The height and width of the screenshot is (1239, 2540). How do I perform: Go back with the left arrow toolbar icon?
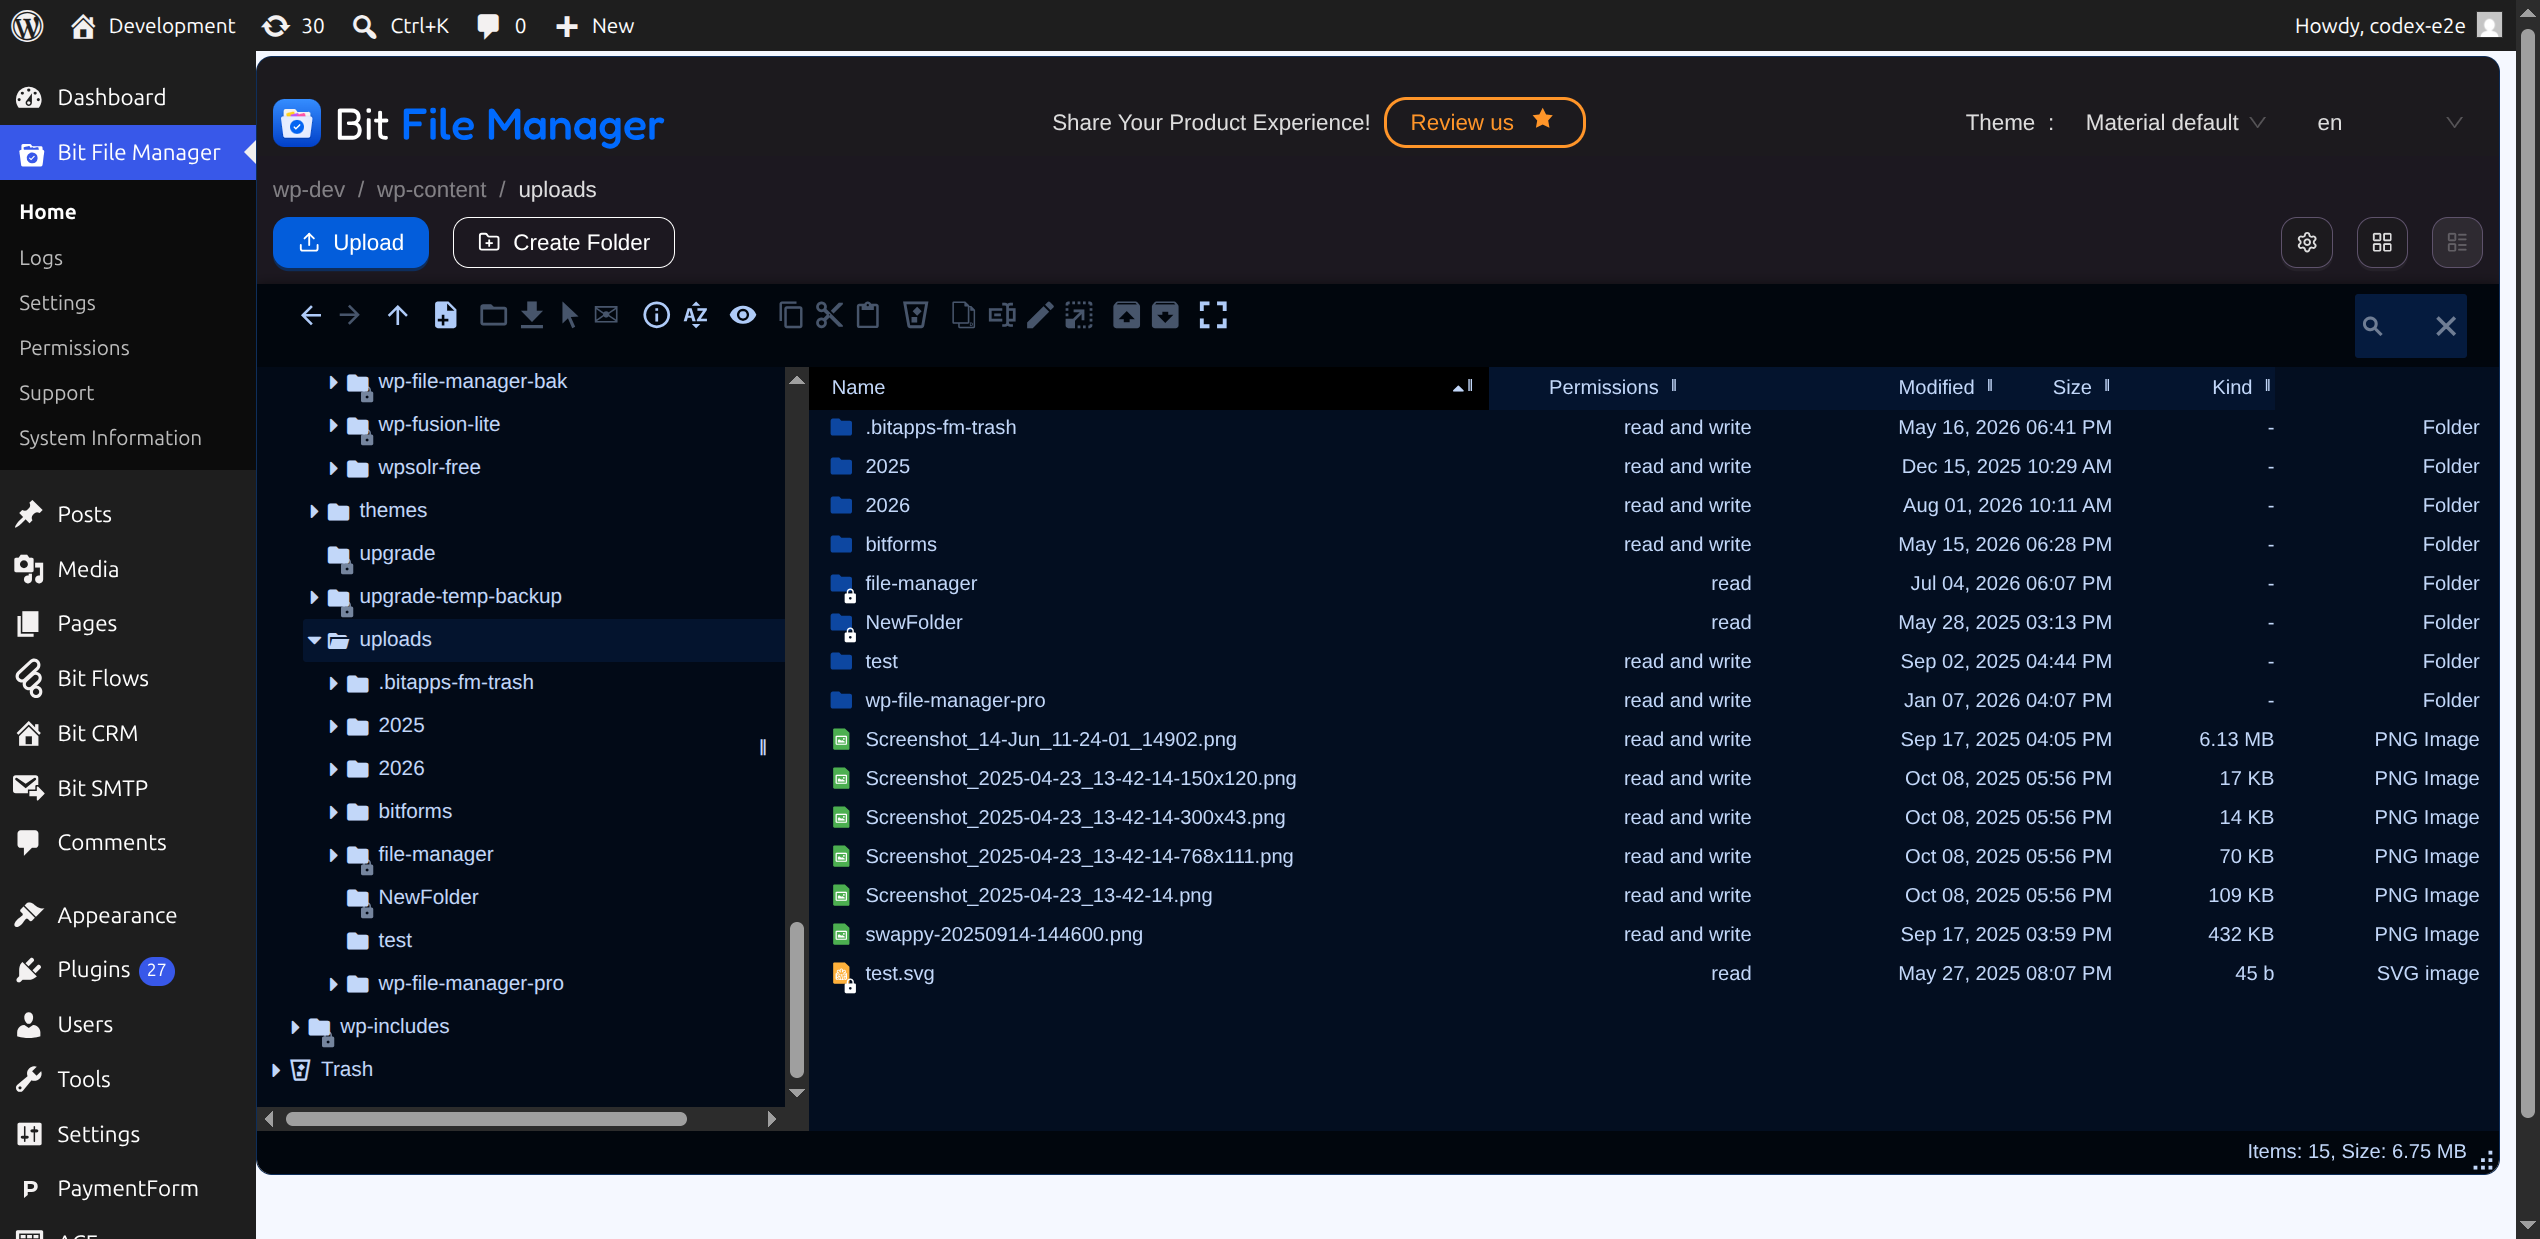(x=311, y=316)
